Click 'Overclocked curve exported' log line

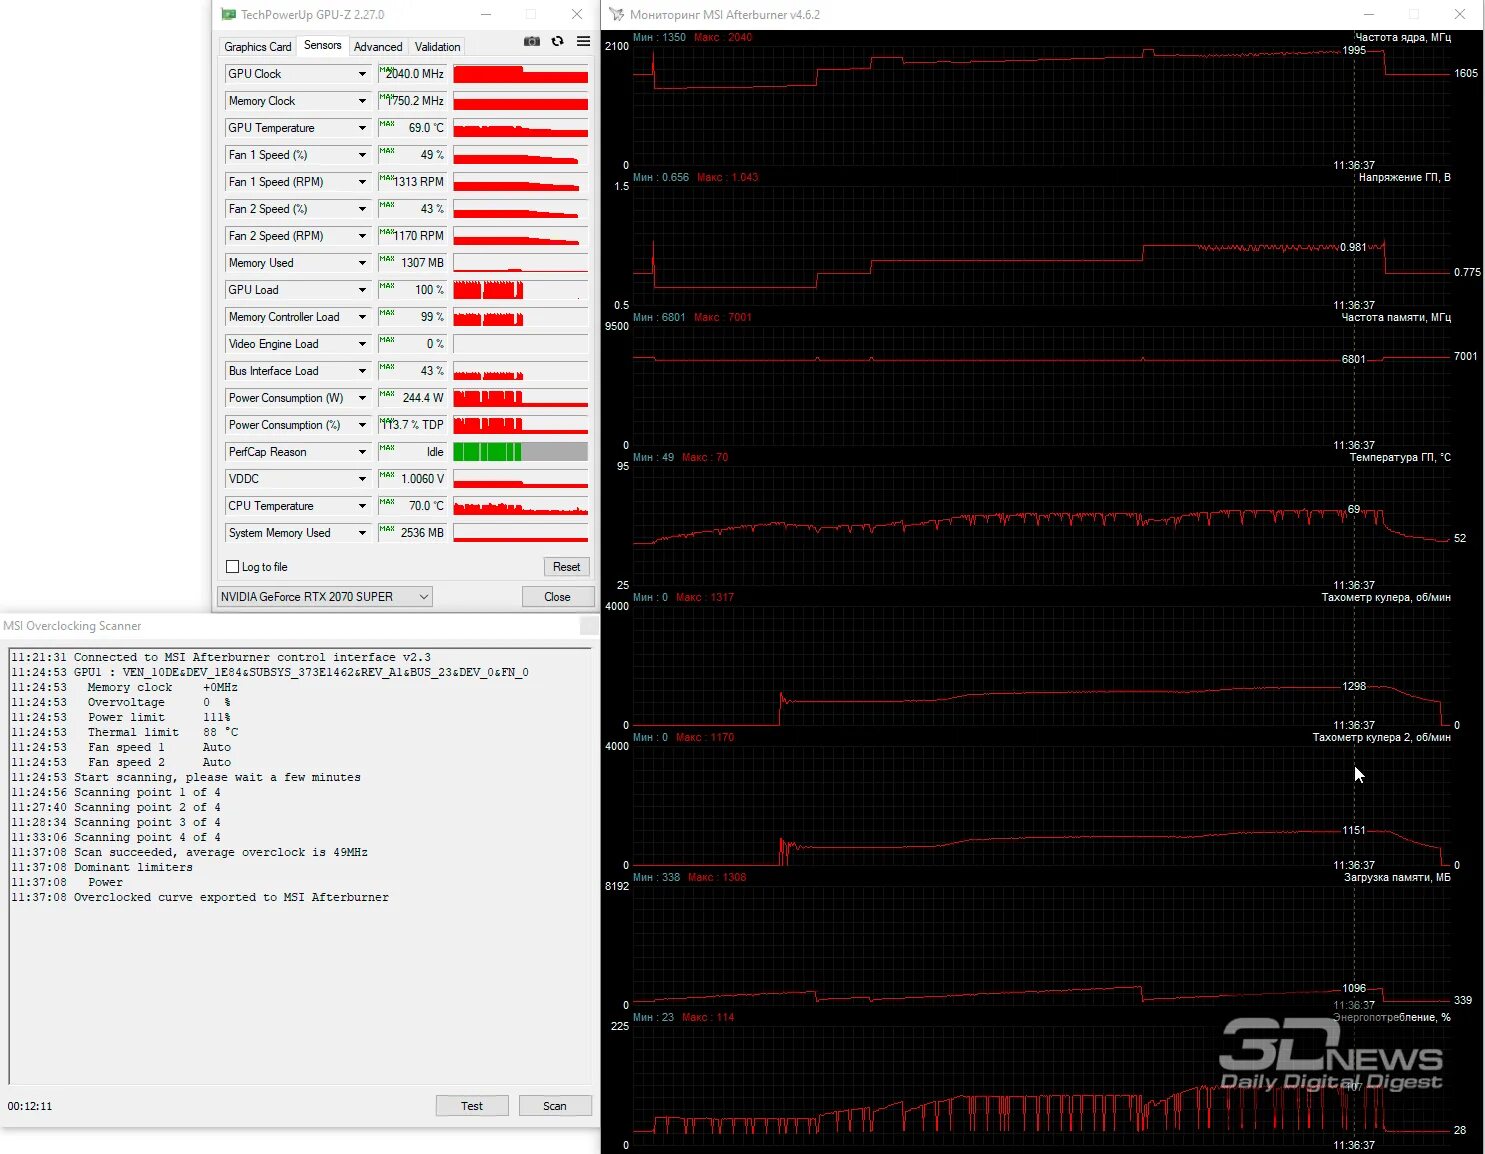[200, 898]
